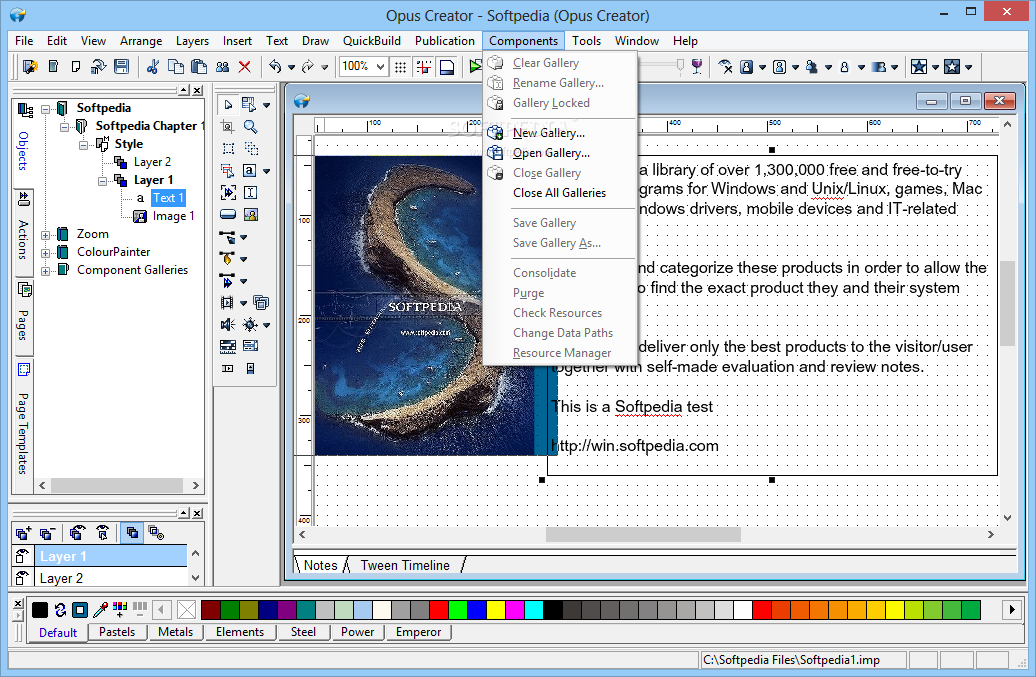The width and height of the screenshot is (1036, 677).
Task: Choose Close All Galleries menu entry
Action: (560, 193)
